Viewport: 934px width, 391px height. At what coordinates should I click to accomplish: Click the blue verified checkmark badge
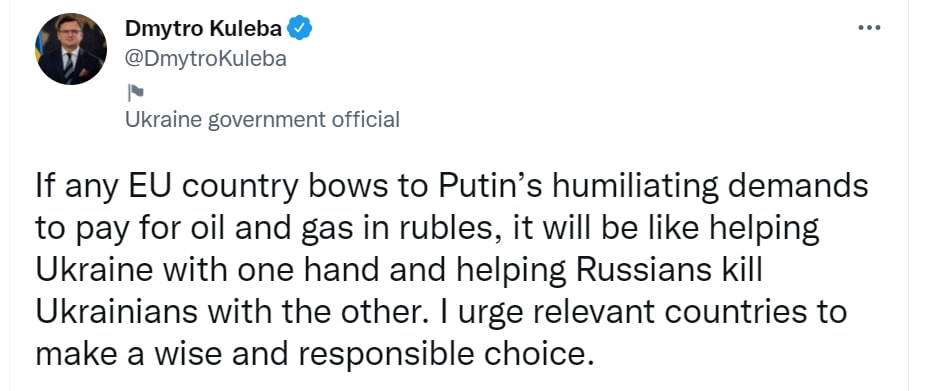(300, 27)
